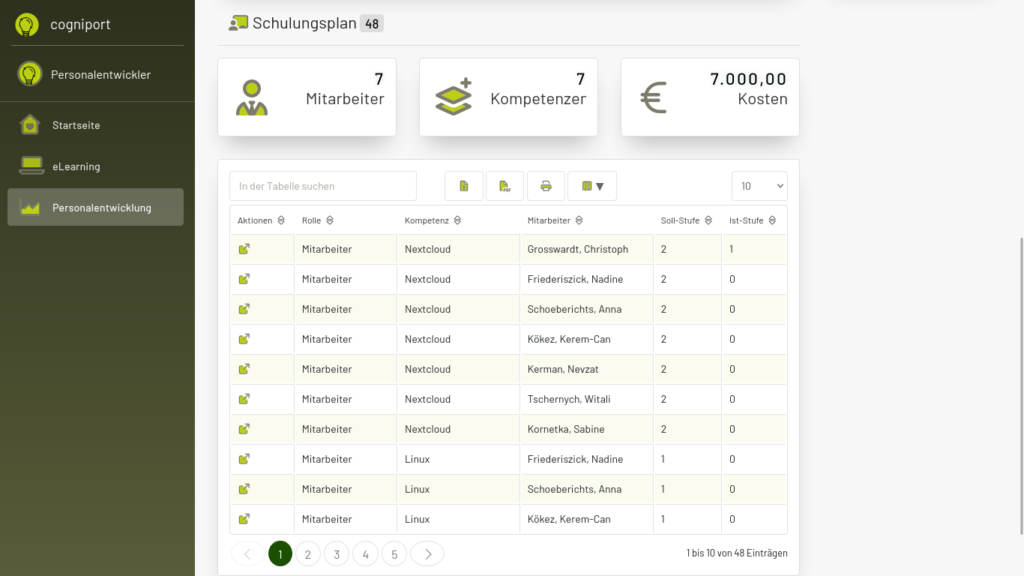Viewport: 1024px width, 576px height.
Task: Open the entries-per-page dropdown showing 10
Action: tap(759, 186)
